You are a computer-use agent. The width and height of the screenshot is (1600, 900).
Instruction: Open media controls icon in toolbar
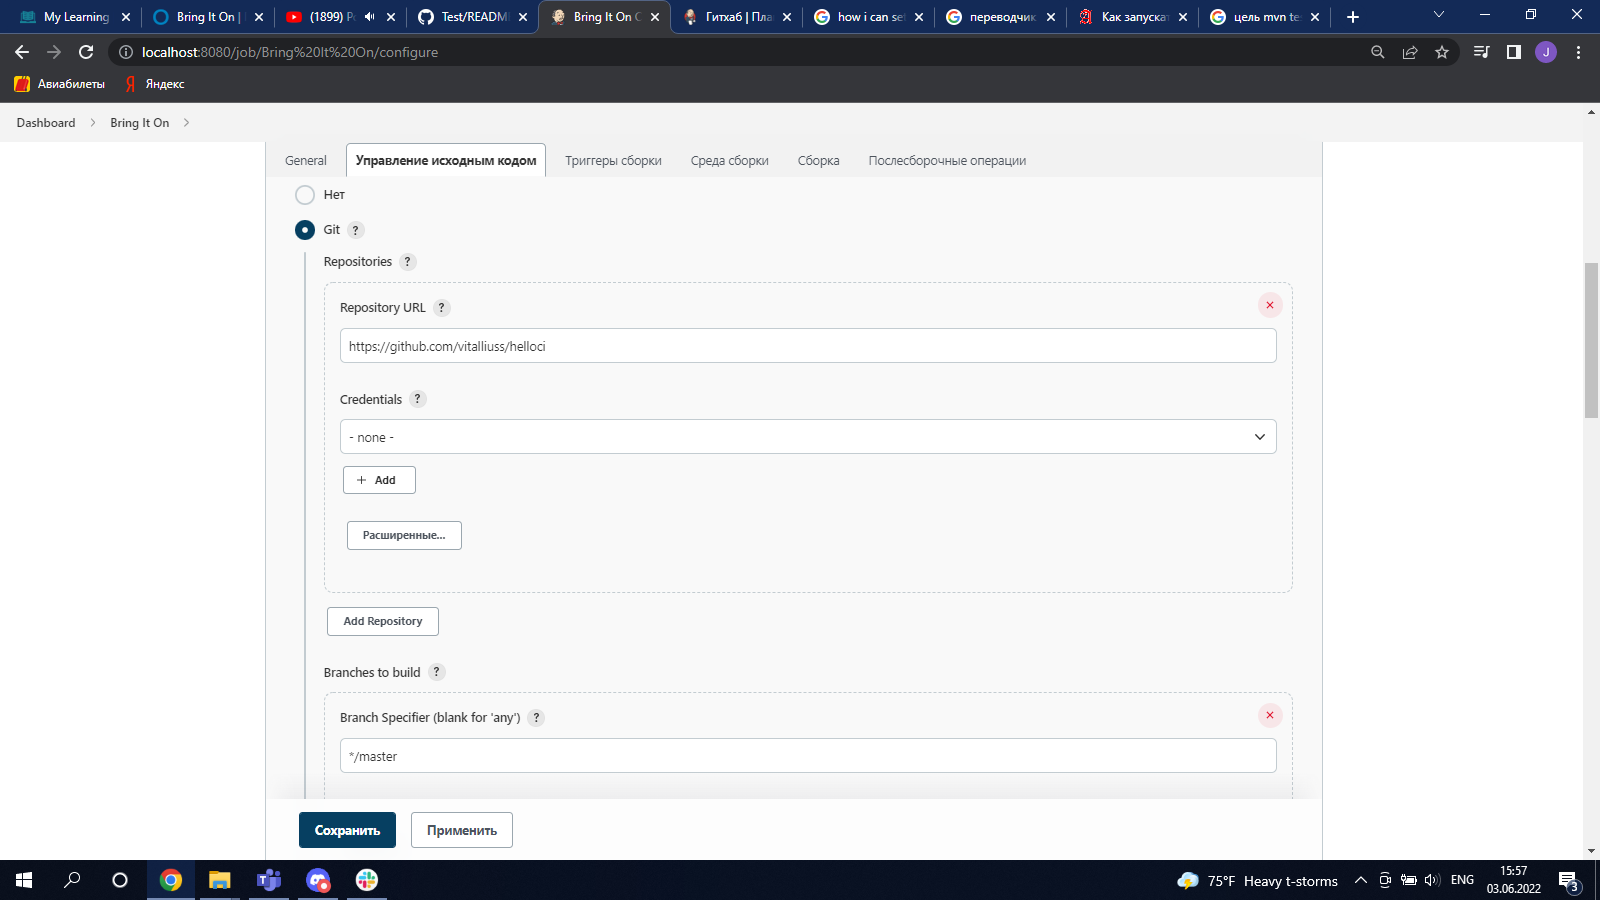(1482, 52)
